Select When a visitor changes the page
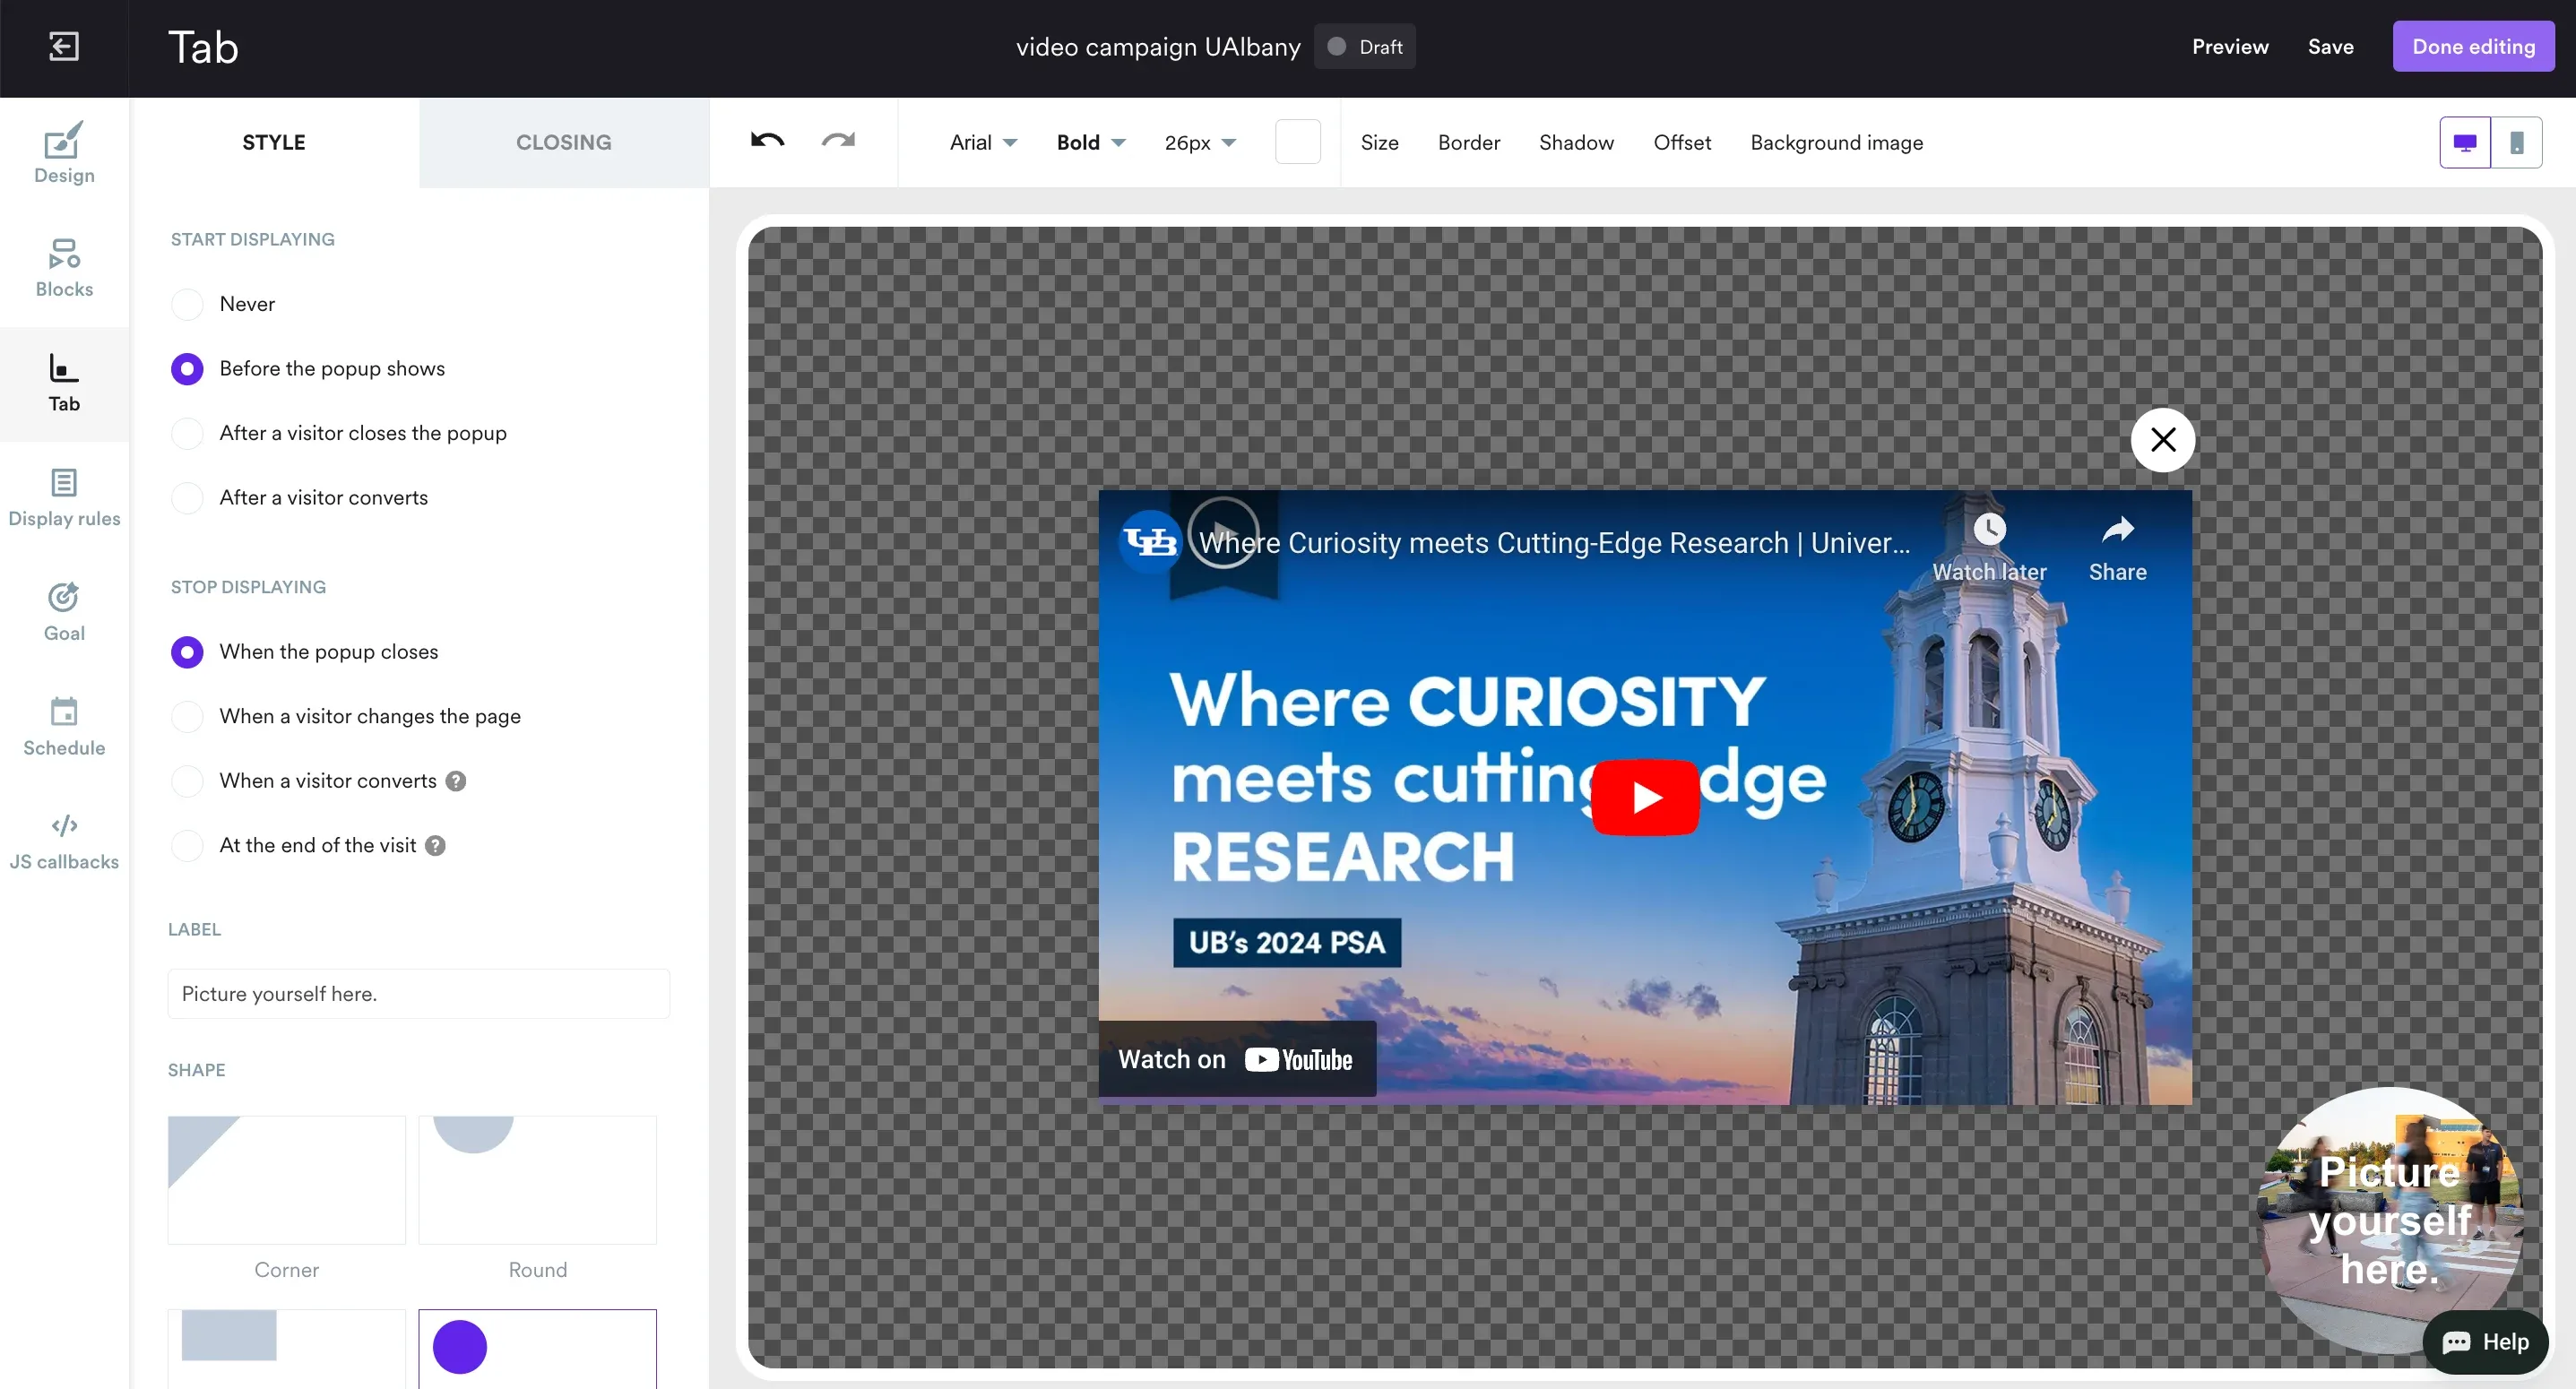2576x1389 pixels. click(x=187, y=717)
